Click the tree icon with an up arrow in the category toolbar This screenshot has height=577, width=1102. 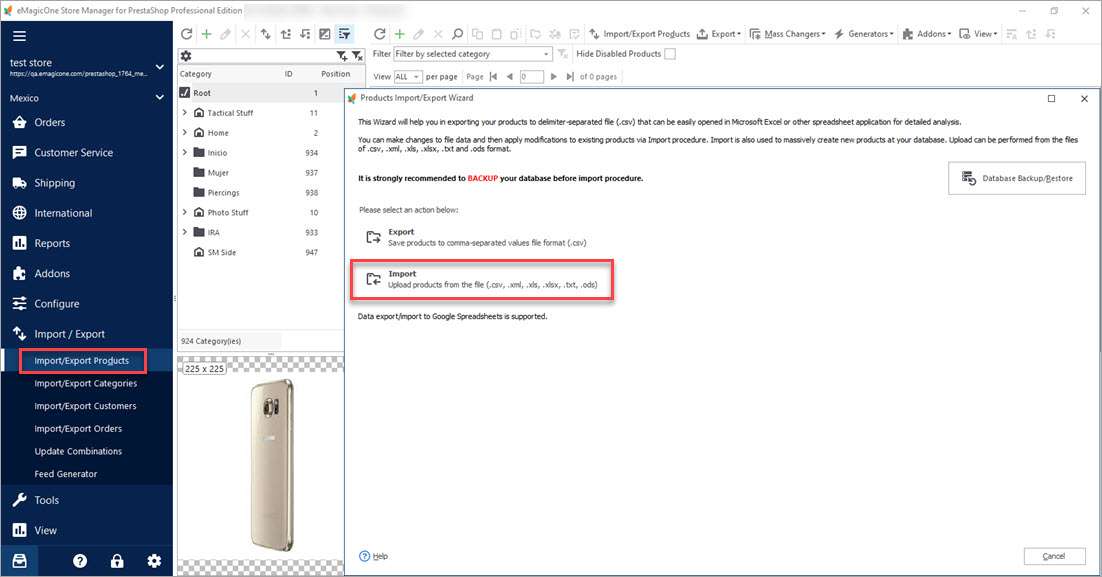[x=285, y=34]
